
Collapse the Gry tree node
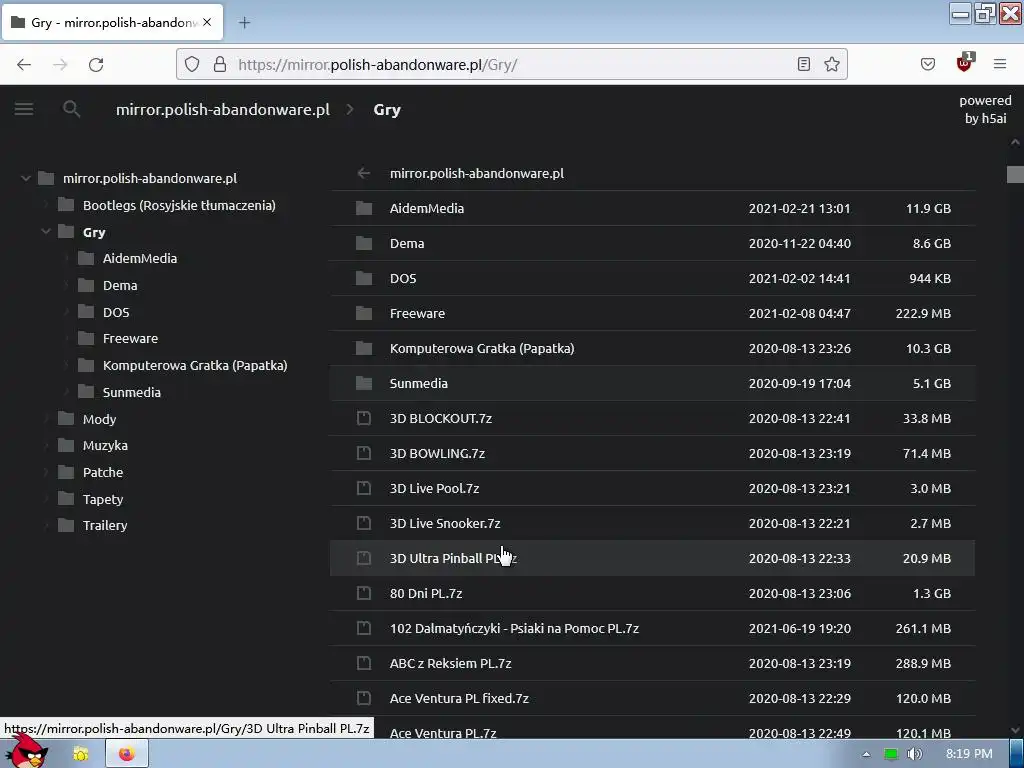point(46,231)
